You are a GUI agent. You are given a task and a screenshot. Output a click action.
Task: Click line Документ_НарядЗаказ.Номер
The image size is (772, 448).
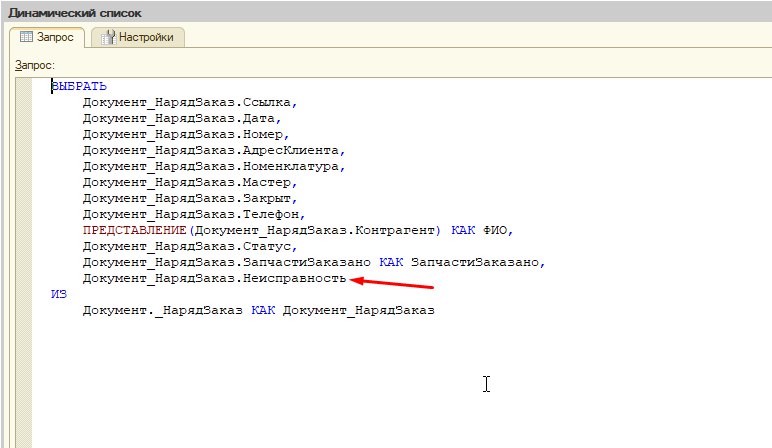(x=186, y=134)
